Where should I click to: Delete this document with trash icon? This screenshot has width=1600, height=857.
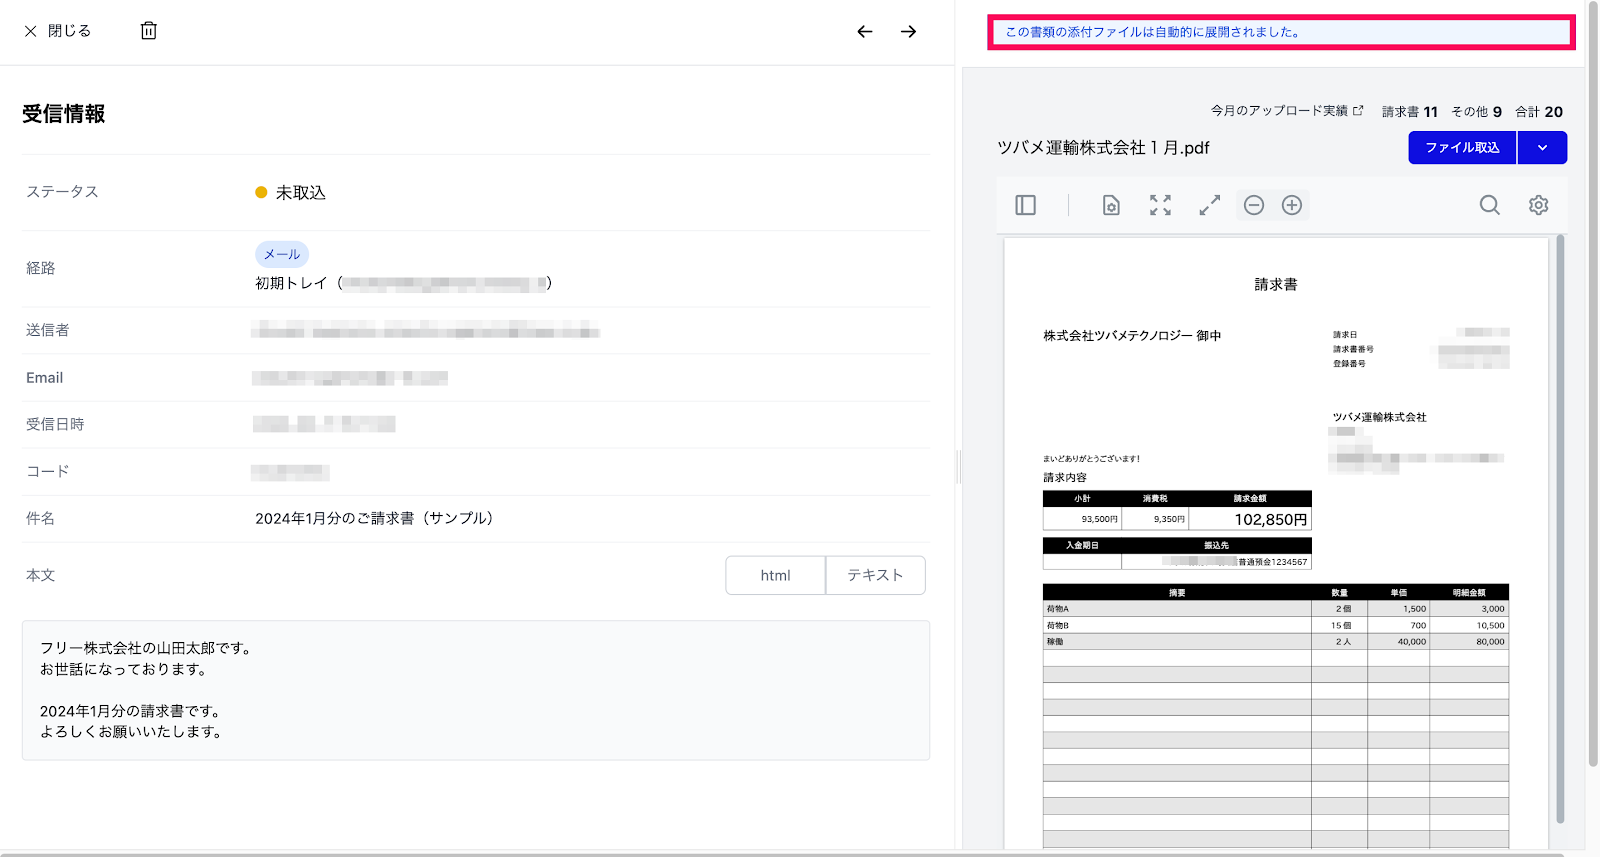click(x=148, y=31)
